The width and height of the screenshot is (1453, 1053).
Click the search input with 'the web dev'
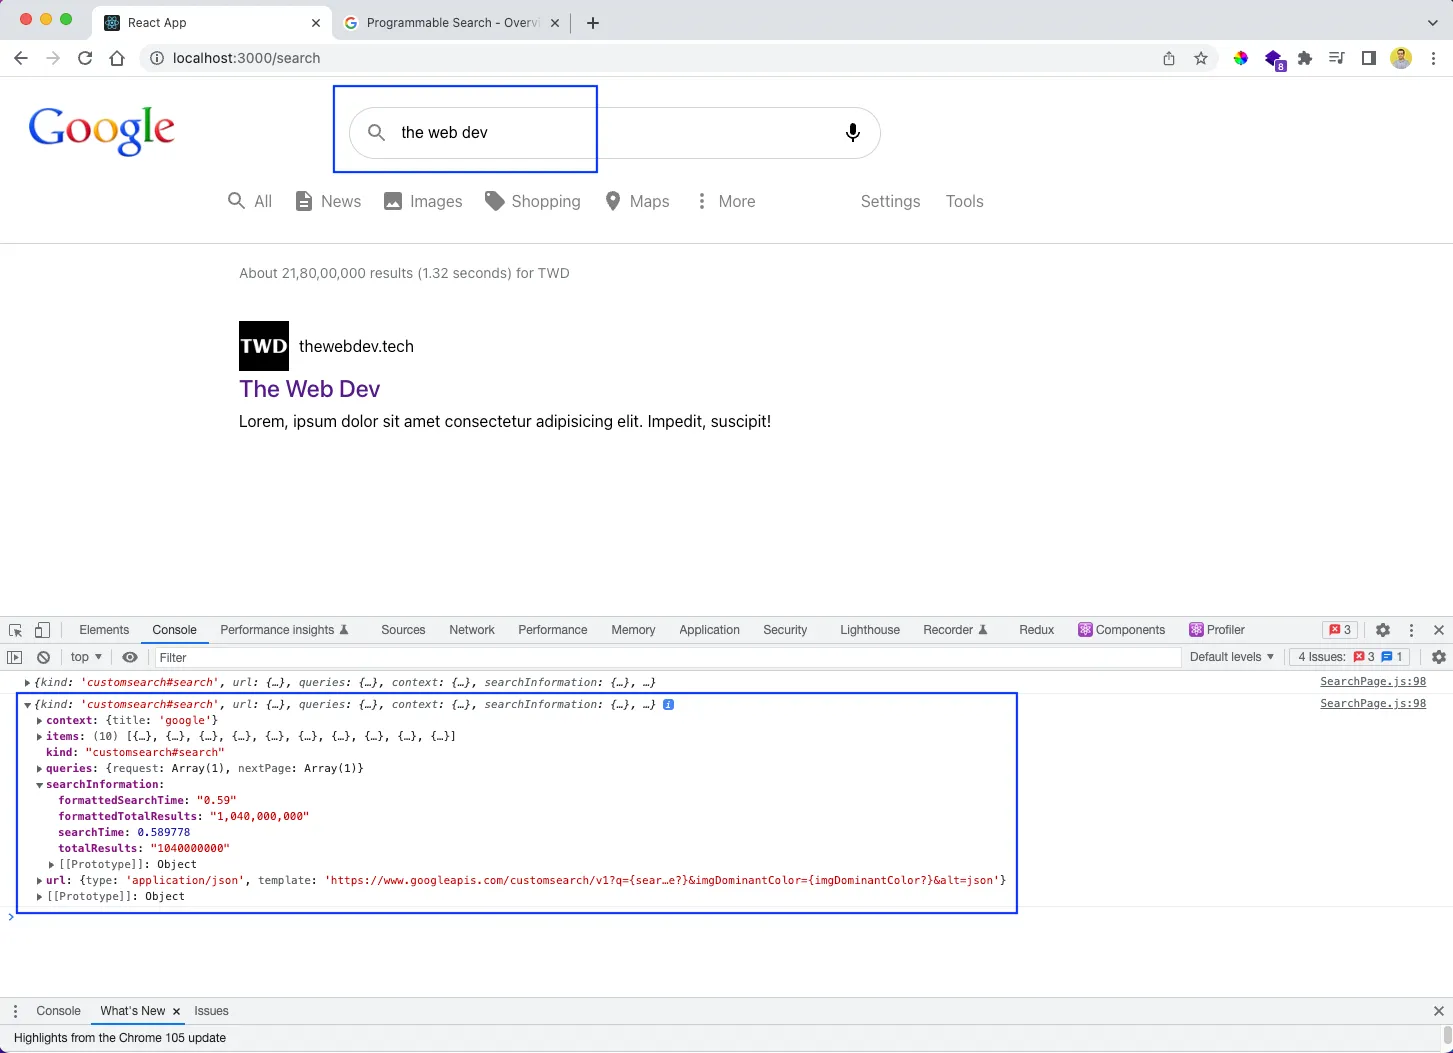(x=615, y=132)
